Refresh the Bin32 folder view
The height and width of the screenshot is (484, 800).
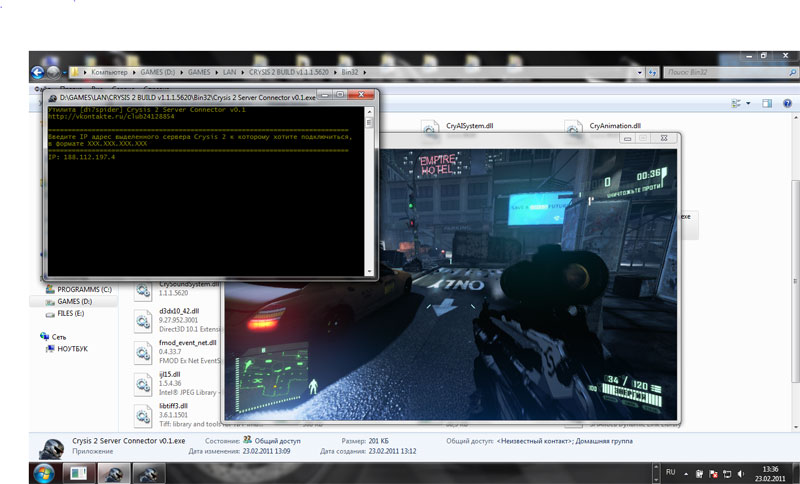coord(652,73)
